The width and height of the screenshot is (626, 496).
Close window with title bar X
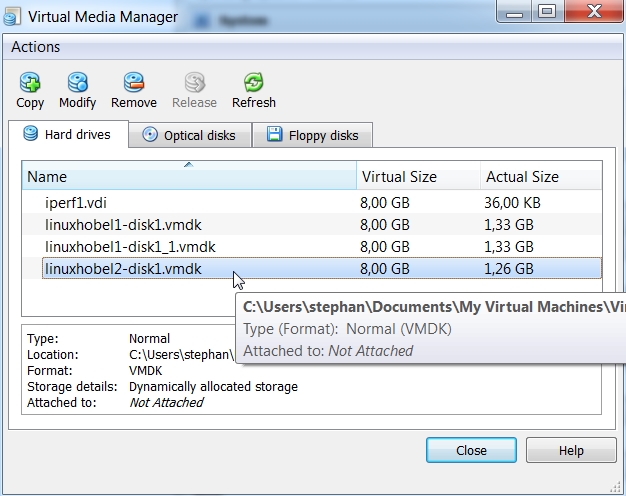(x=594, y=12)
